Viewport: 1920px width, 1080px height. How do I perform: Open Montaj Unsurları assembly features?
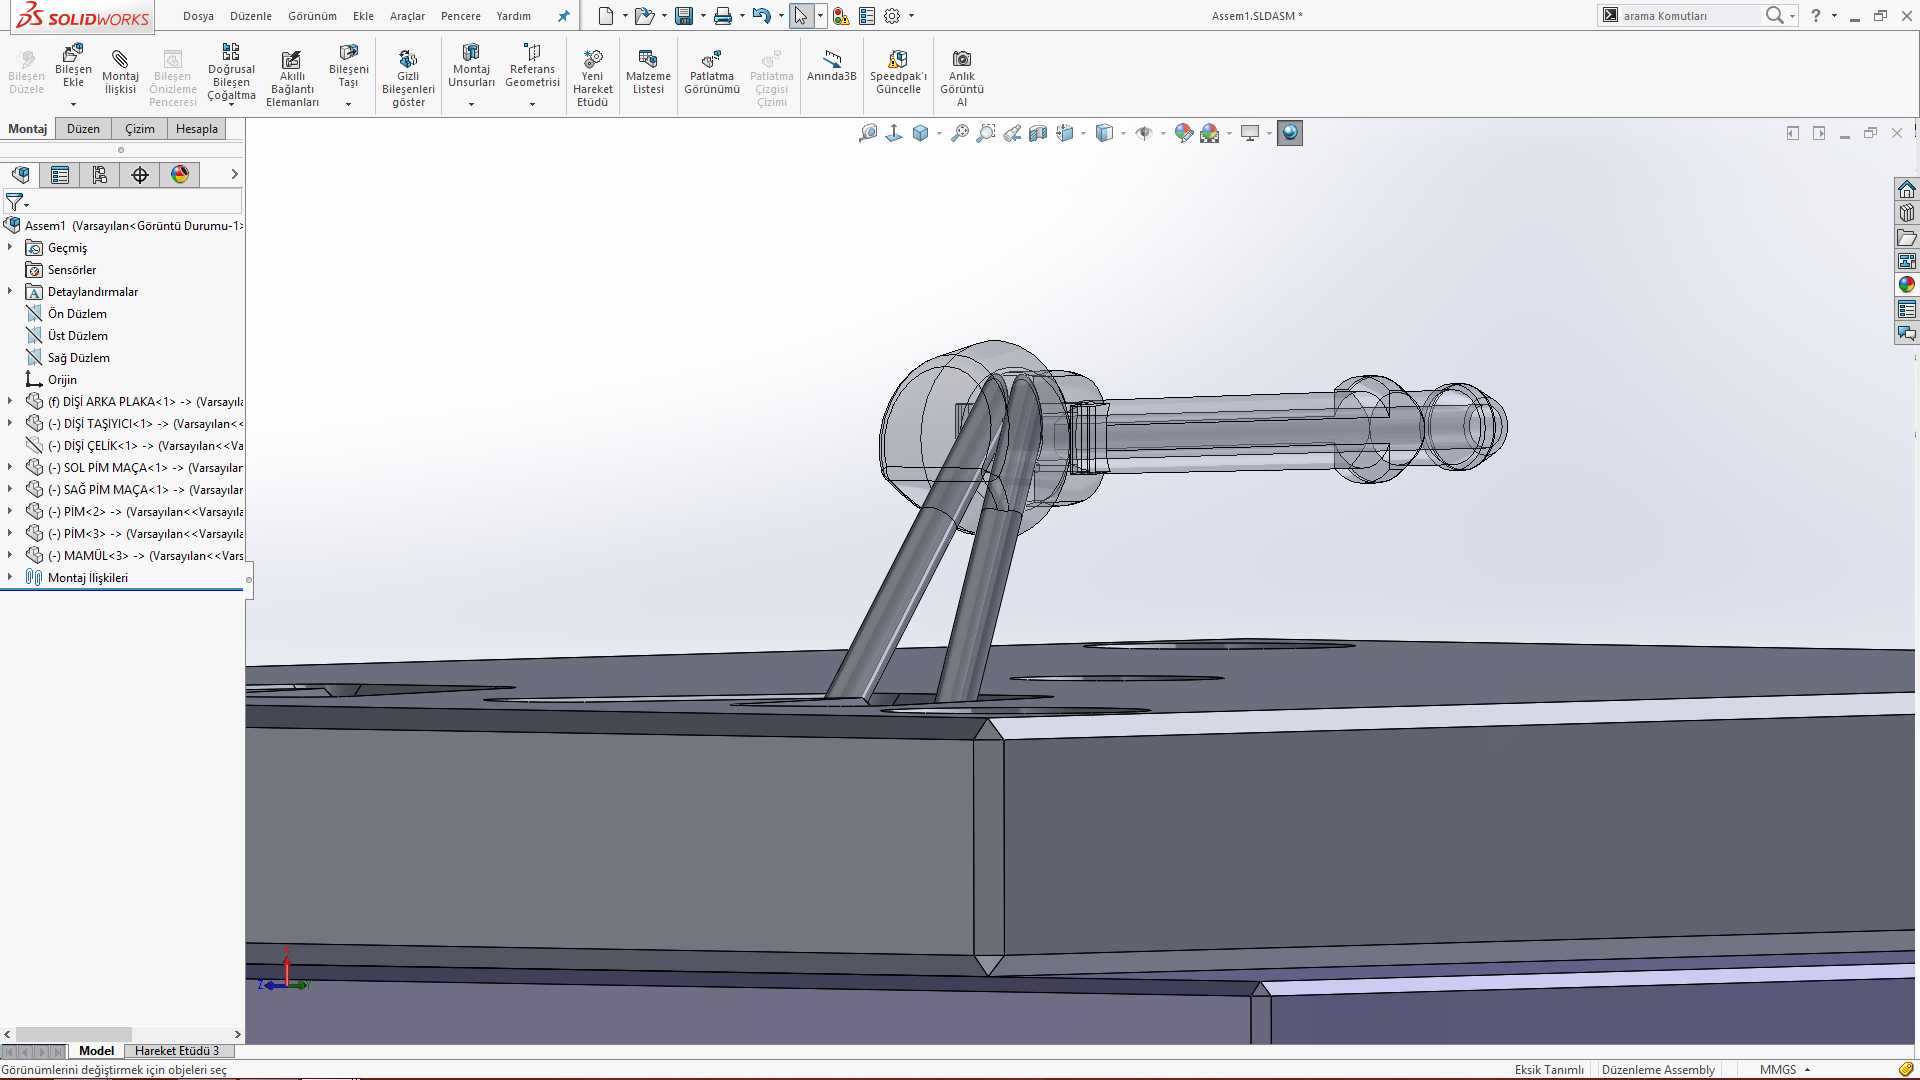coord(471,66)
